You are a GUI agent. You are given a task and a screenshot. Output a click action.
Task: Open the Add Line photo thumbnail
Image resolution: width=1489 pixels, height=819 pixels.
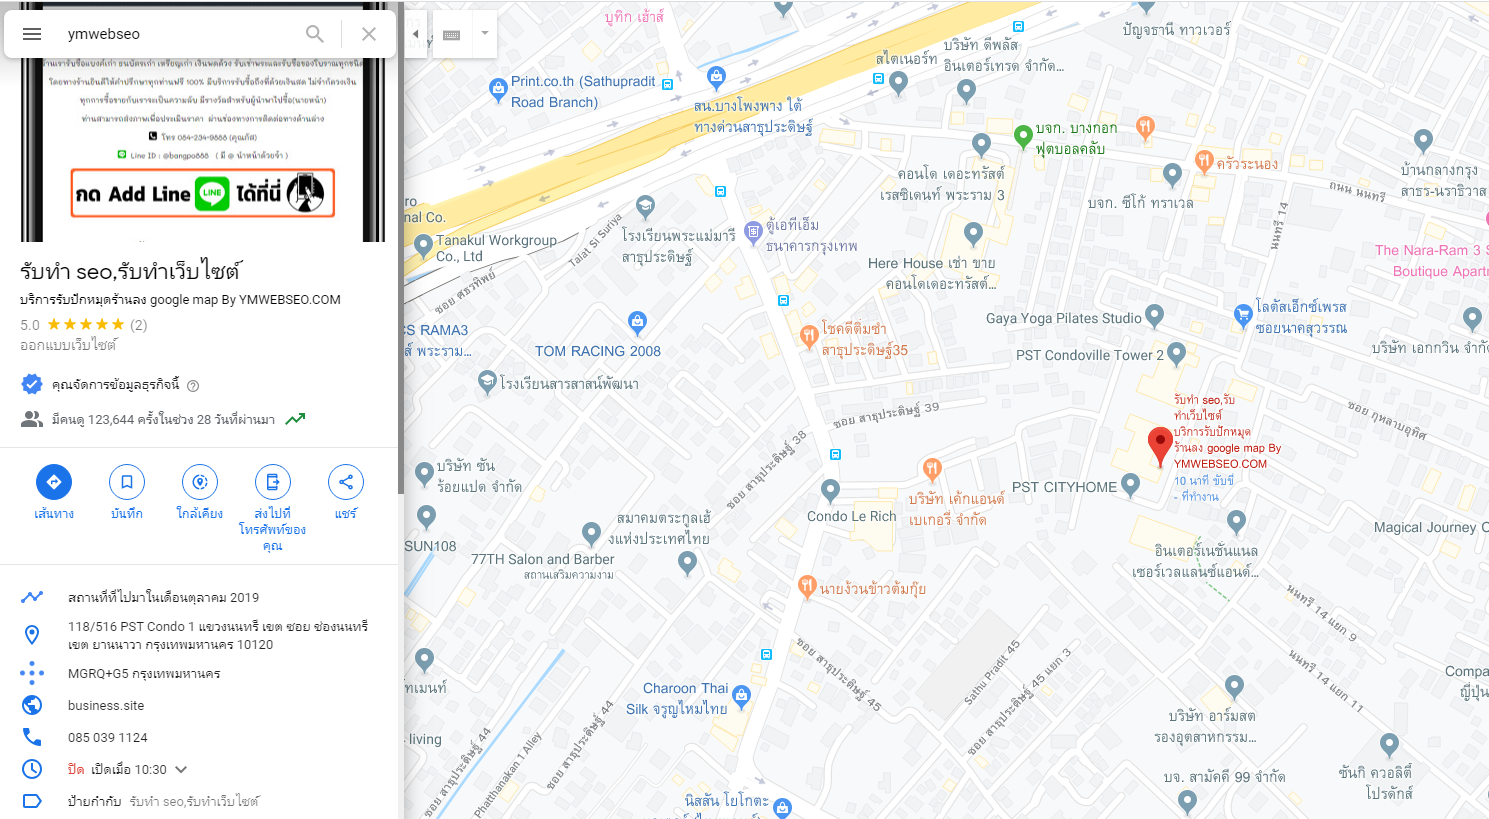coord(203,150)
